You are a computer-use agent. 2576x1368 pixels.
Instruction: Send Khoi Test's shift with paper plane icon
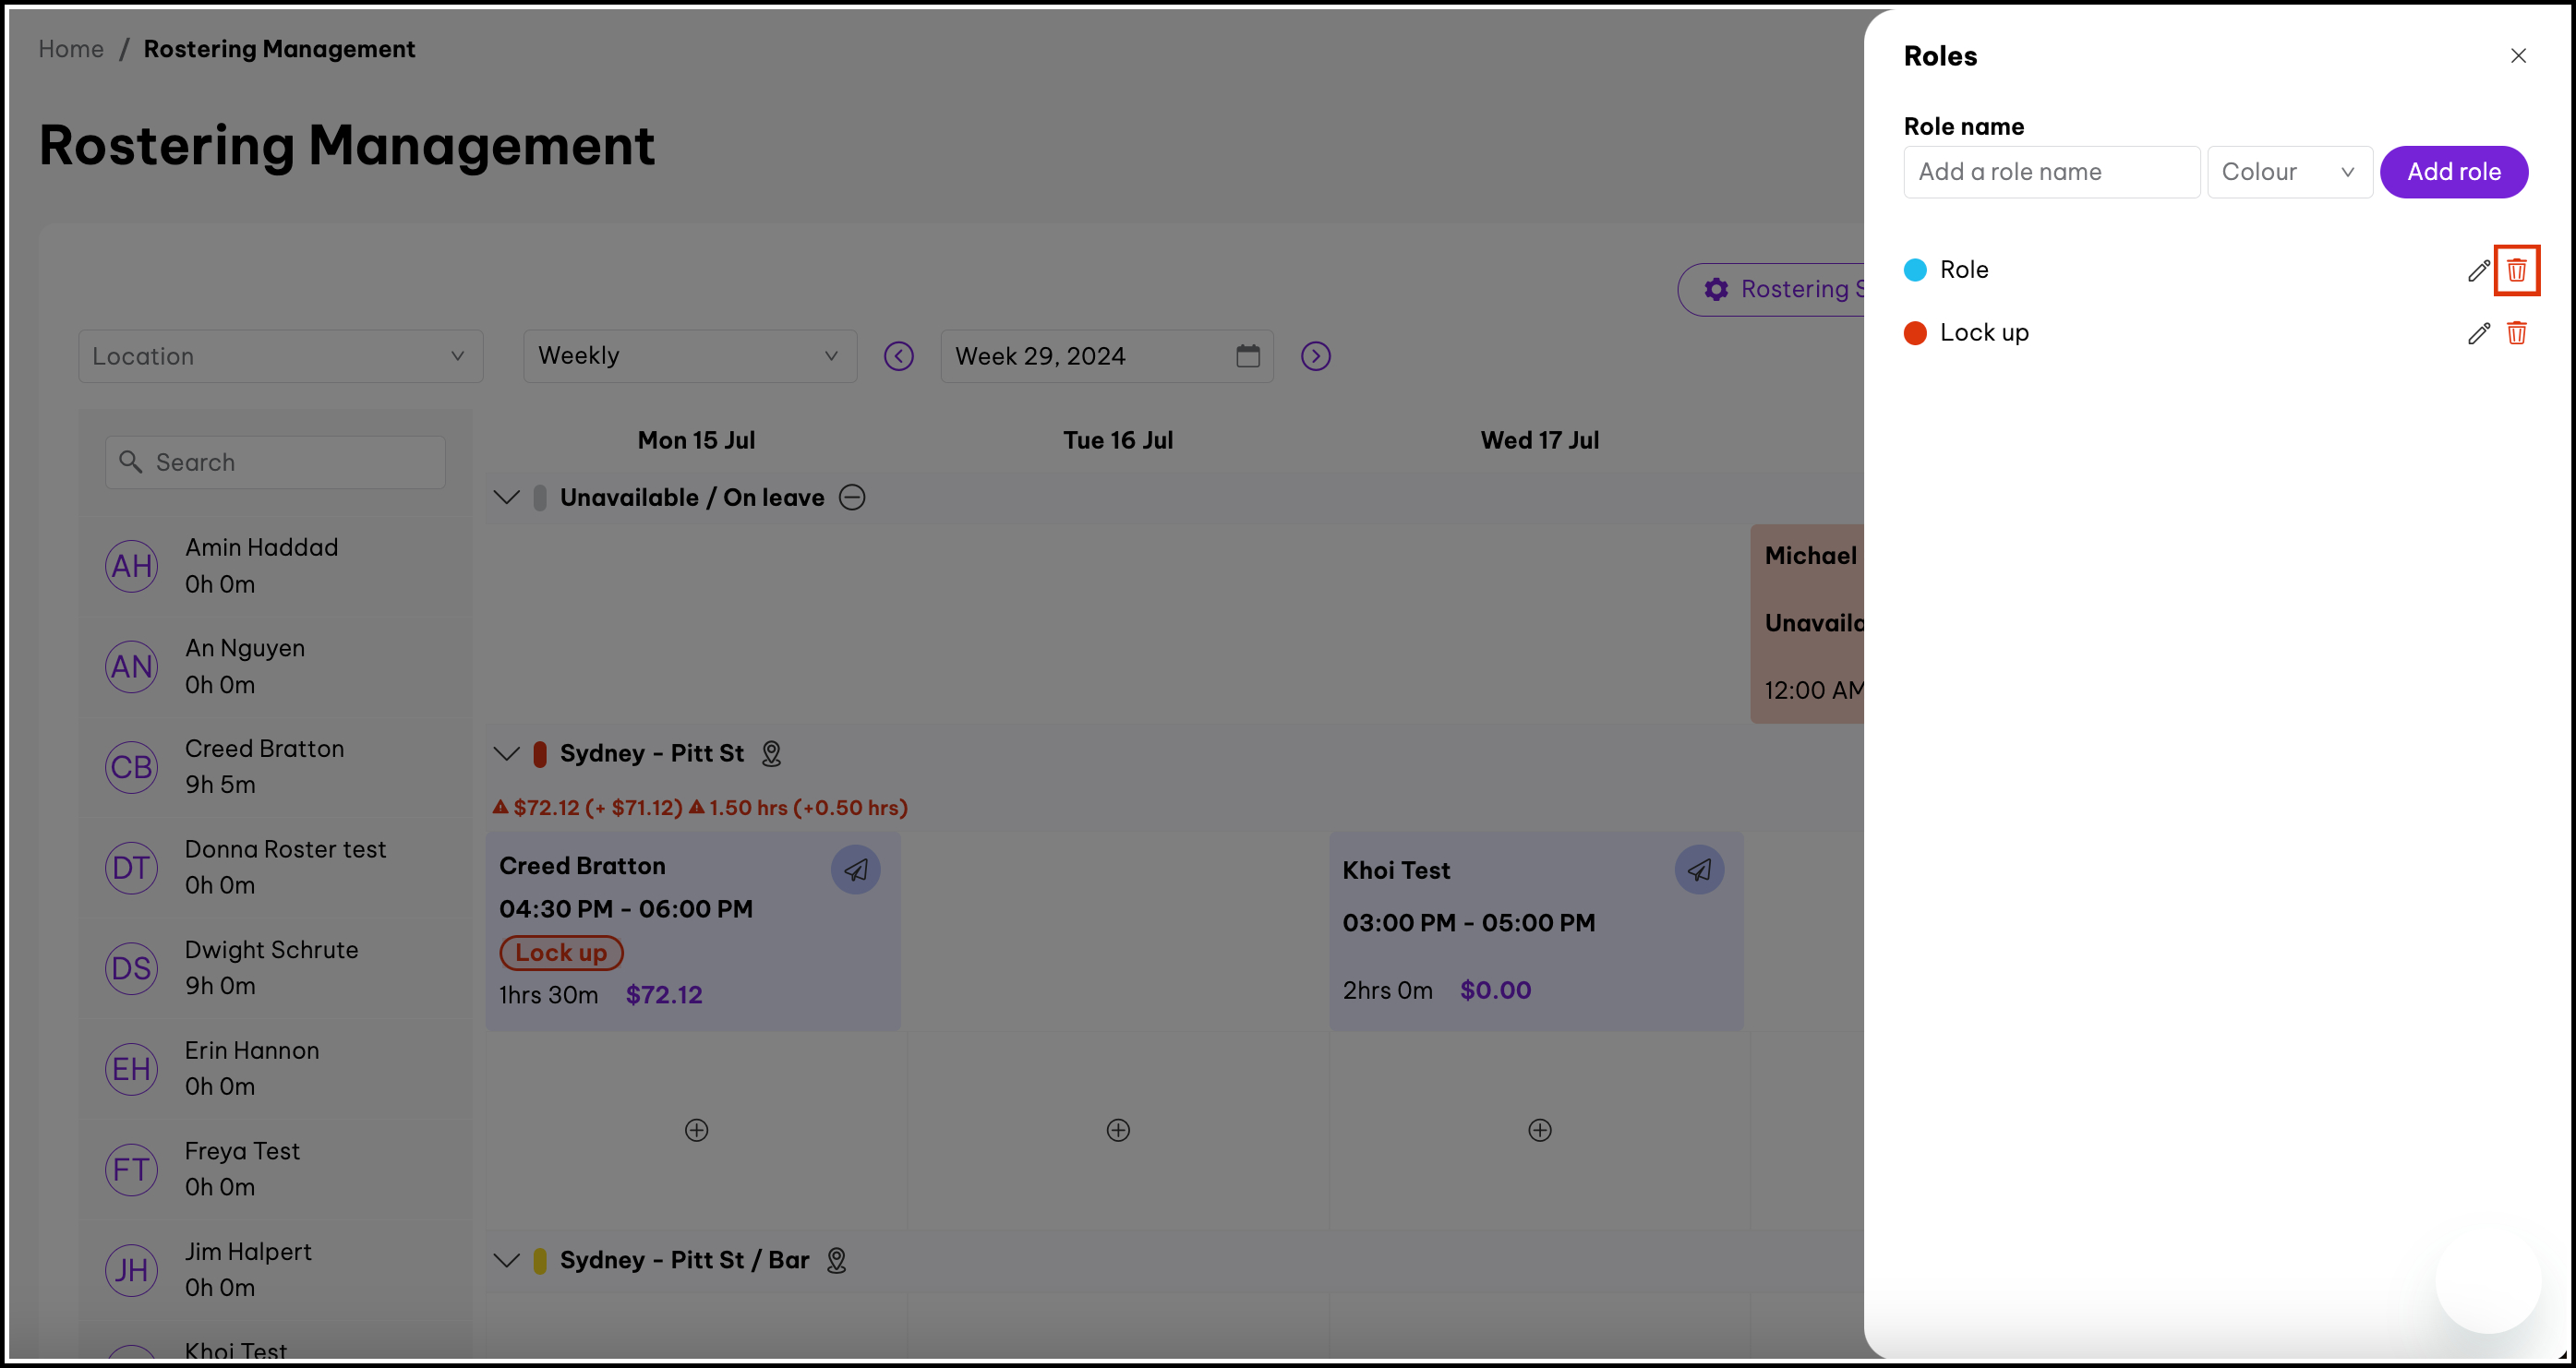(x=1698, y=869)
